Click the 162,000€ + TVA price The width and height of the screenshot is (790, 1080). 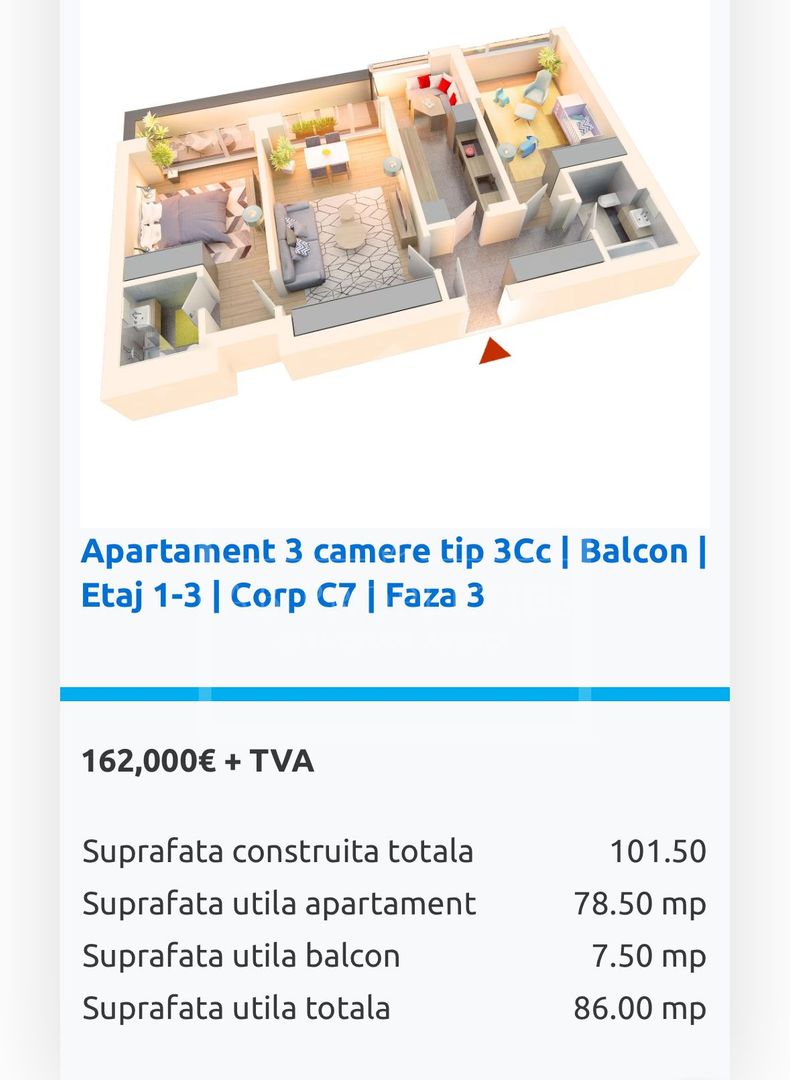coord(198,761)
